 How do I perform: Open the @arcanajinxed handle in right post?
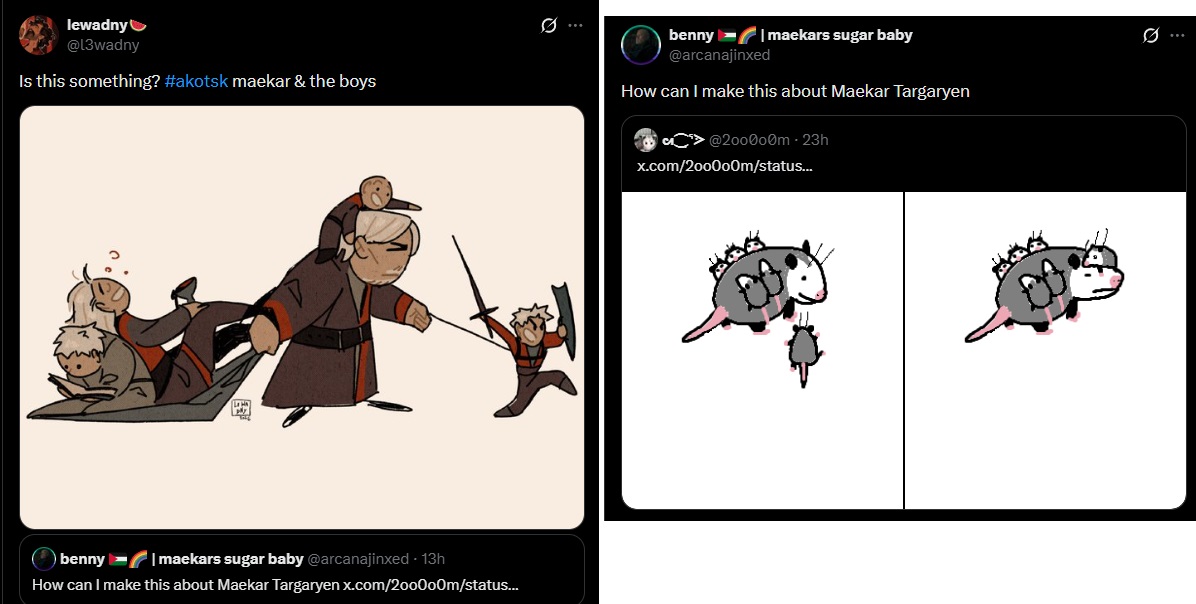(719, 55)
